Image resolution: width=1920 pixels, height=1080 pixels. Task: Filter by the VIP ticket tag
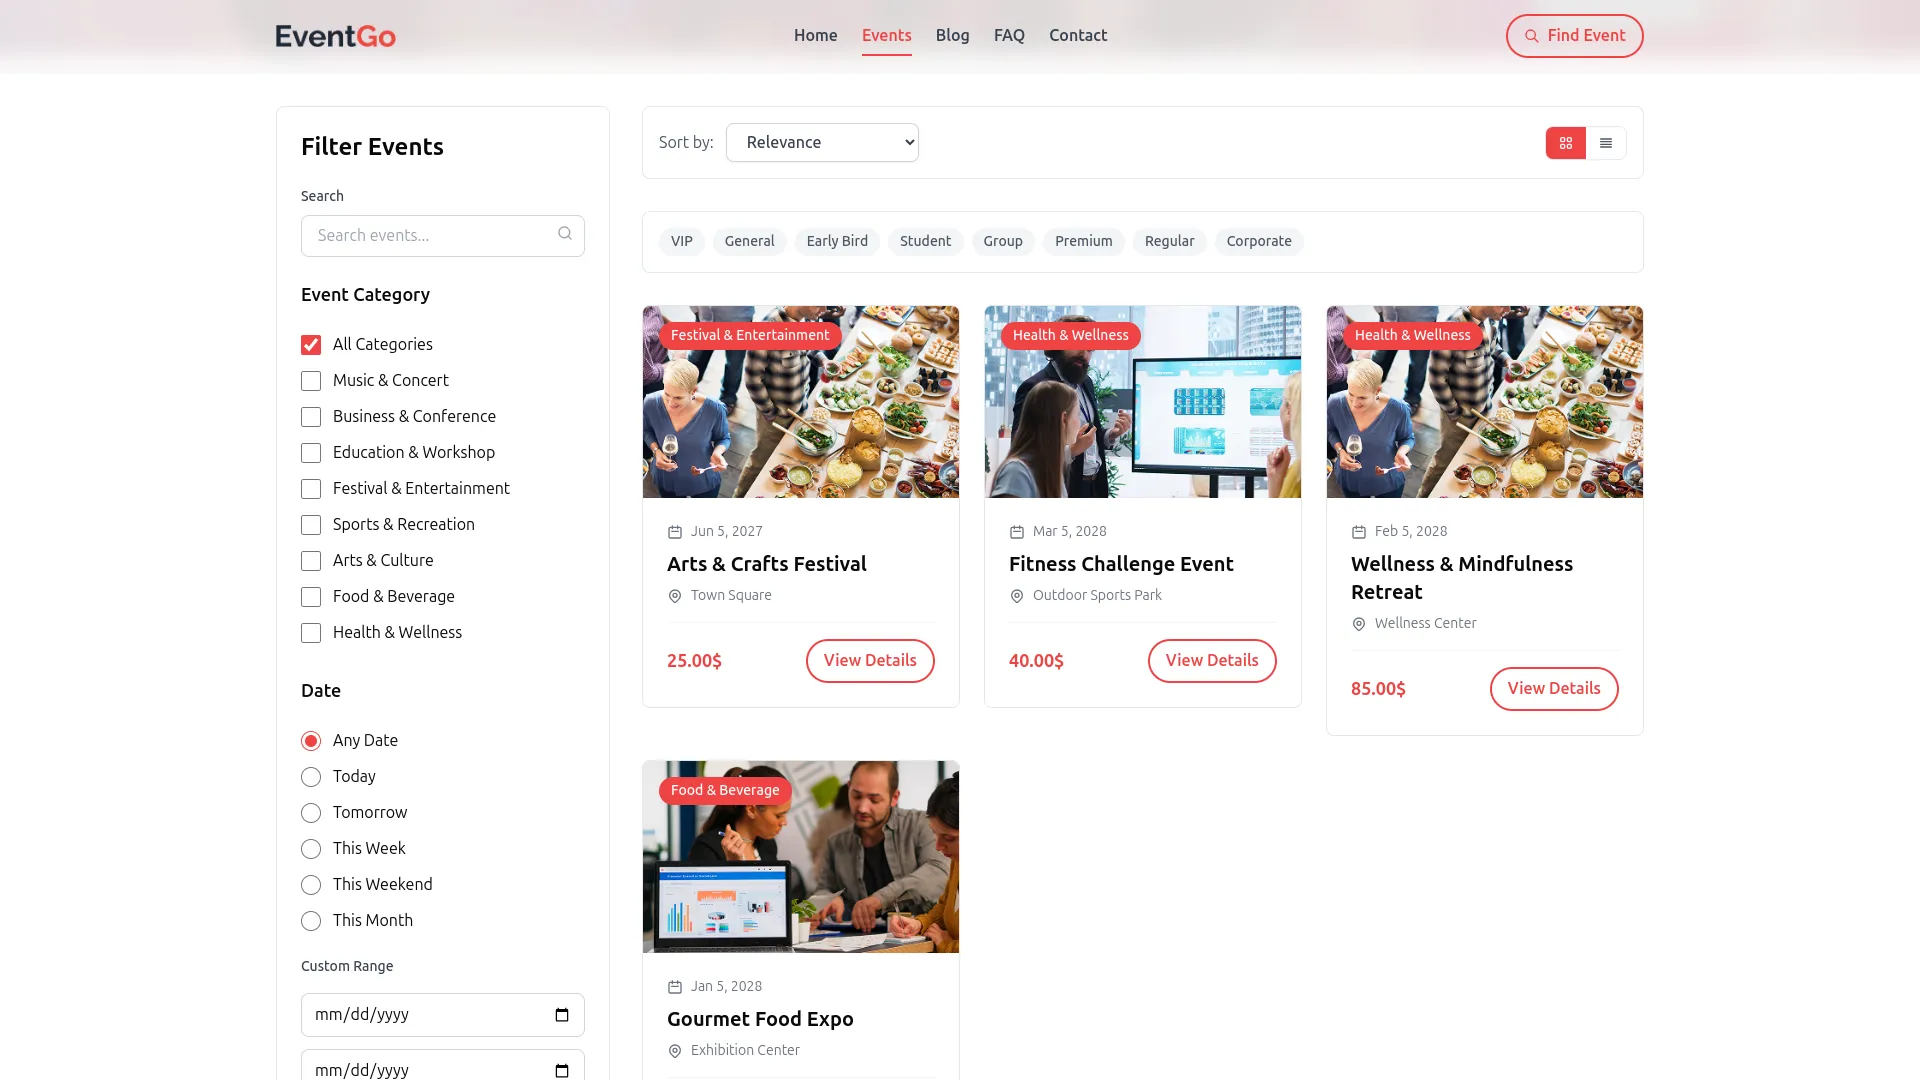[x=682, y=242]
